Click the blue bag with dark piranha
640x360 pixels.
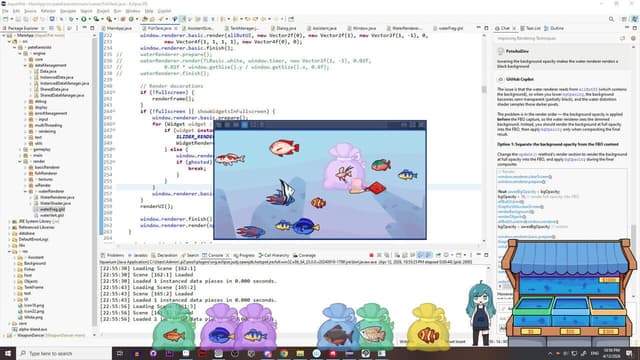point(338,328)
